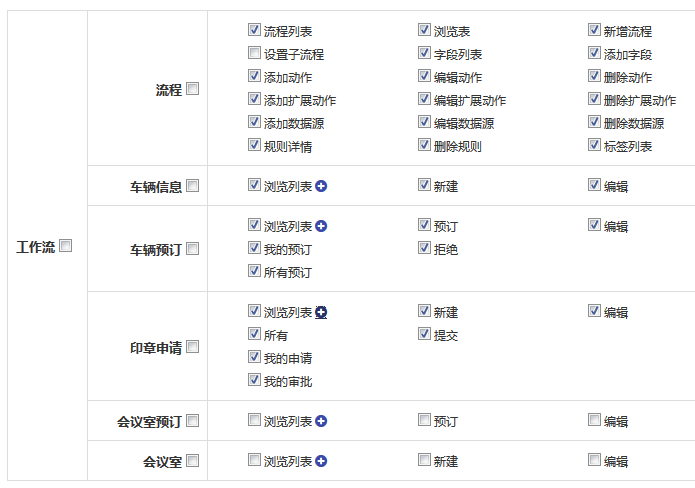Image resolution: width=695 pixels, height=488 pixels.
Task: Uncheck the 我的审批 checkbox
Action: [254, 380]
